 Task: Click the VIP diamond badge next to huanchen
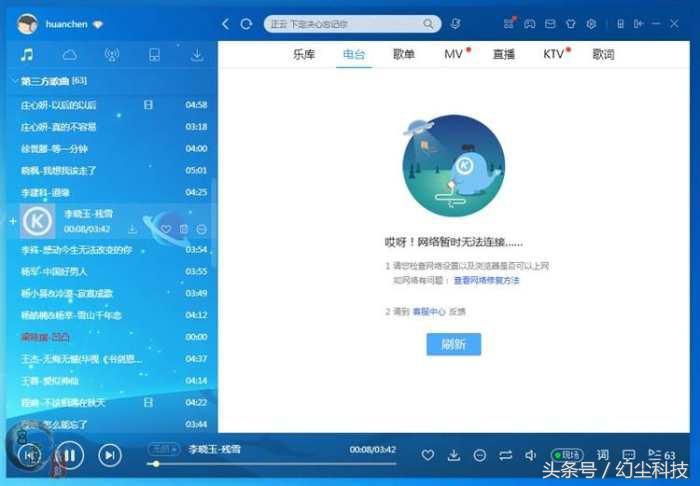[98, 25]
